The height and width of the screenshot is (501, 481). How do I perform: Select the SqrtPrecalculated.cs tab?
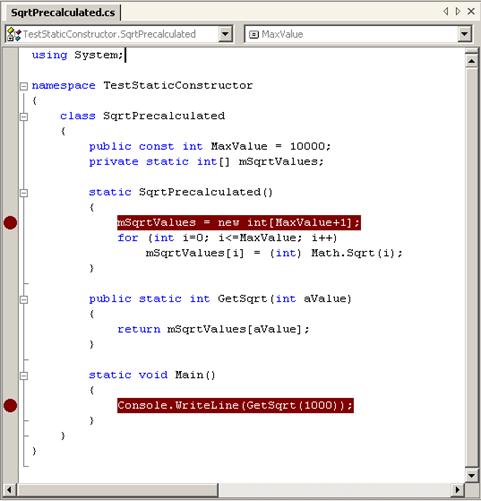(63, 12)
